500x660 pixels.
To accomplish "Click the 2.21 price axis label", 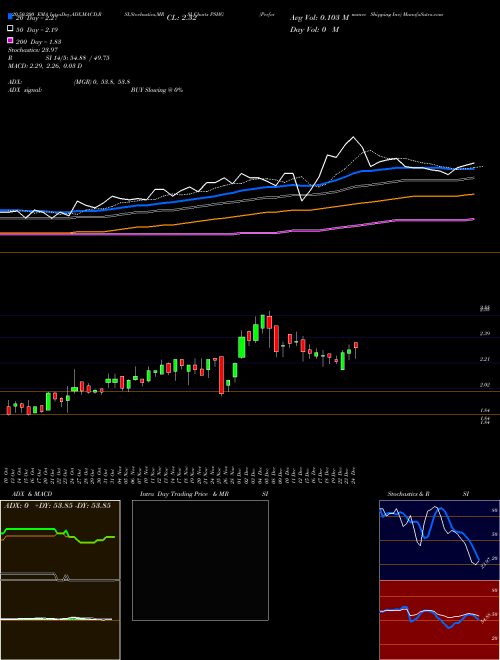I will pyautogui.click(x=485, y=359).
